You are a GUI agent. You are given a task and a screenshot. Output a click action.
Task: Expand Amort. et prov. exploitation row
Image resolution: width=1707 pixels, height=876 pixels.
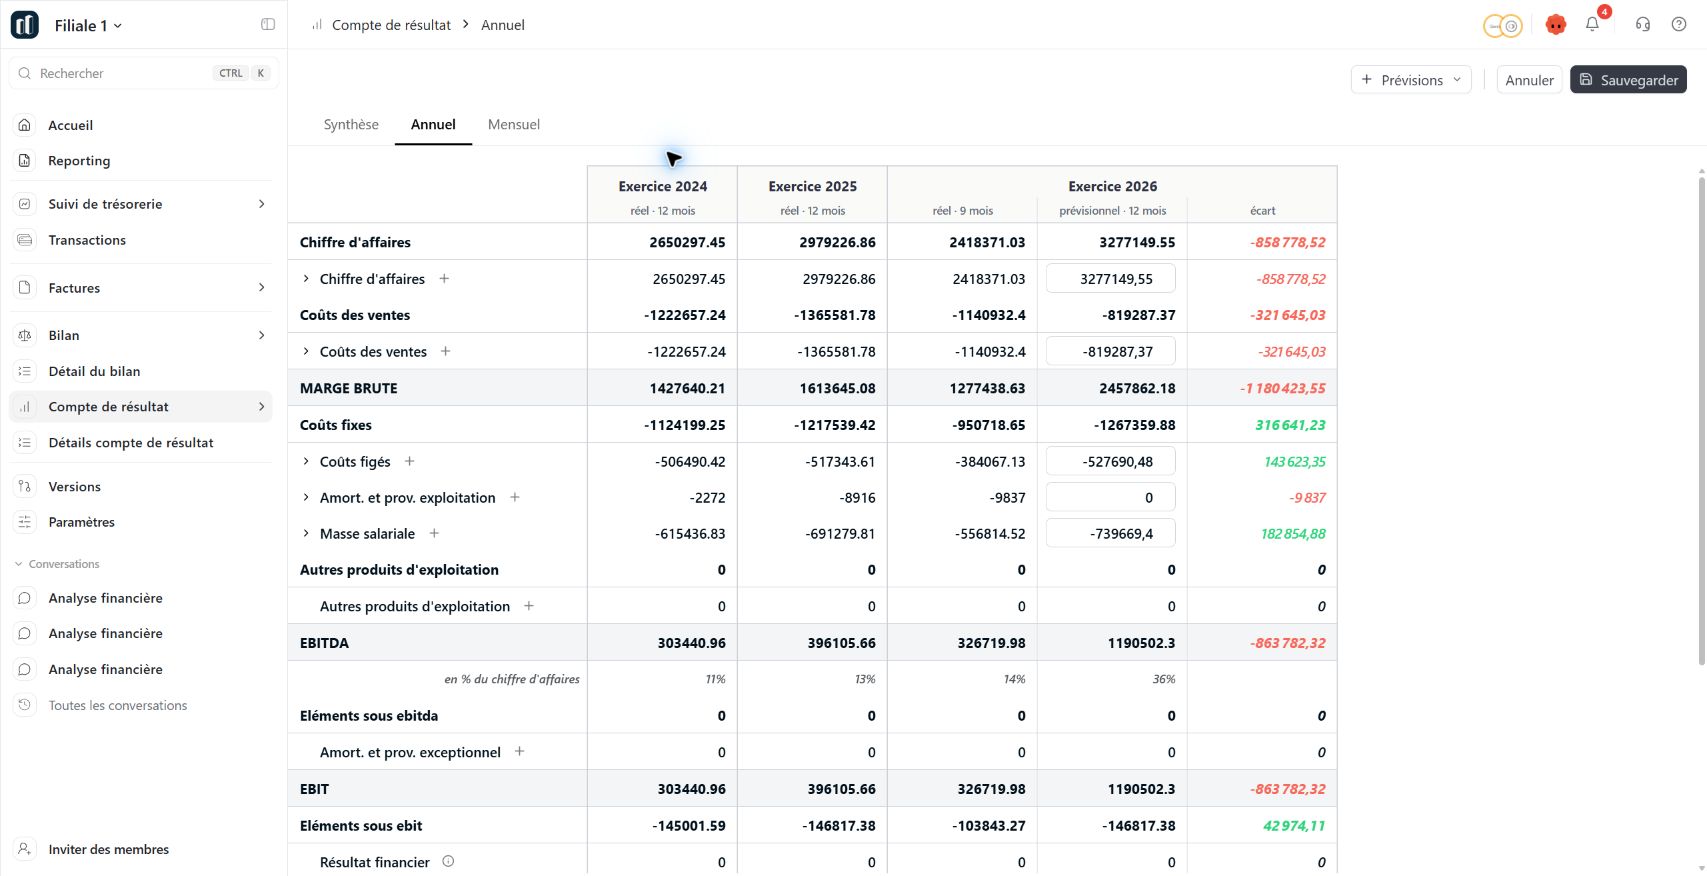[x=306, y=498]
